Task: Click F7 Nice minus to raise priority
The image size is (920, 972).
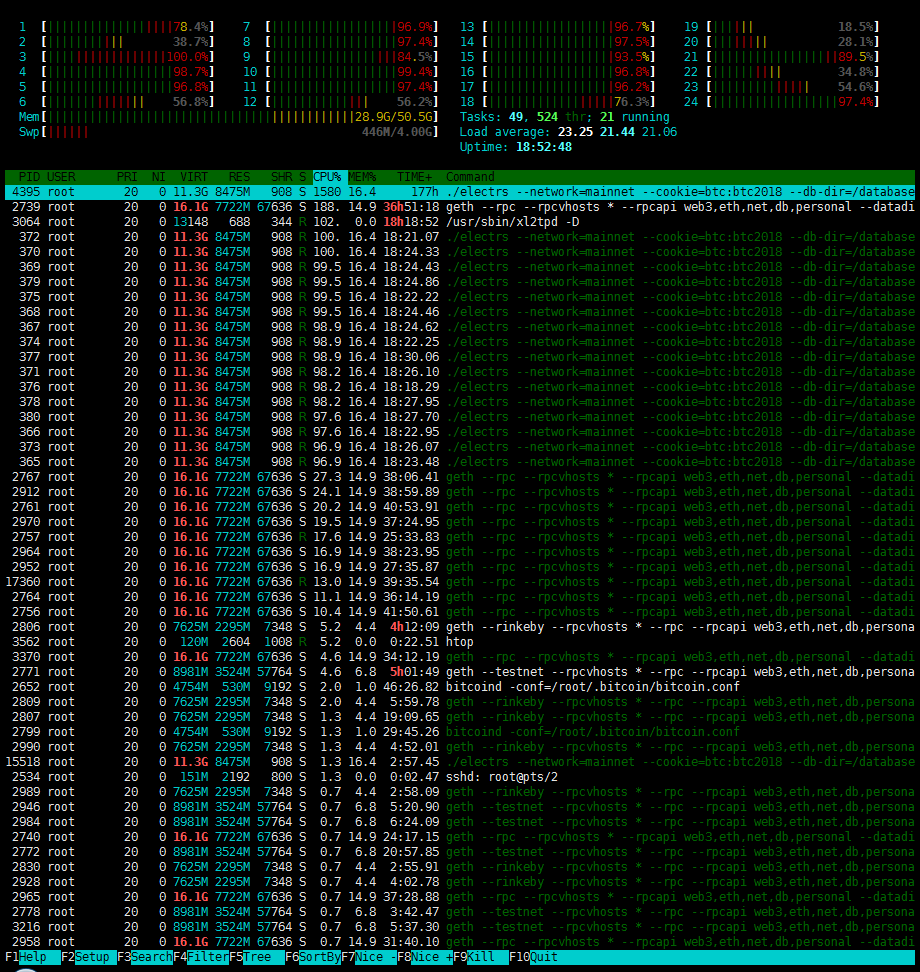Action: pyautogui.click(x=368, y=957)
